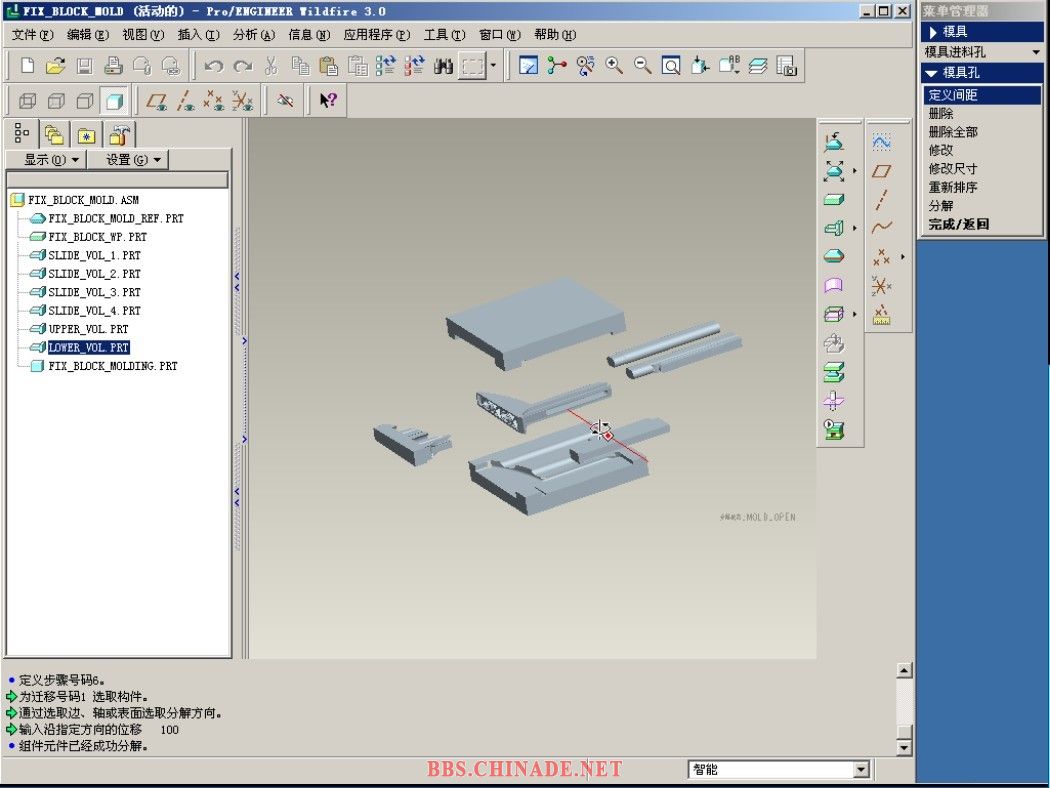Click 修改尺寸 in the menu manager
1050x788 pixels.
tap(952, 169)
